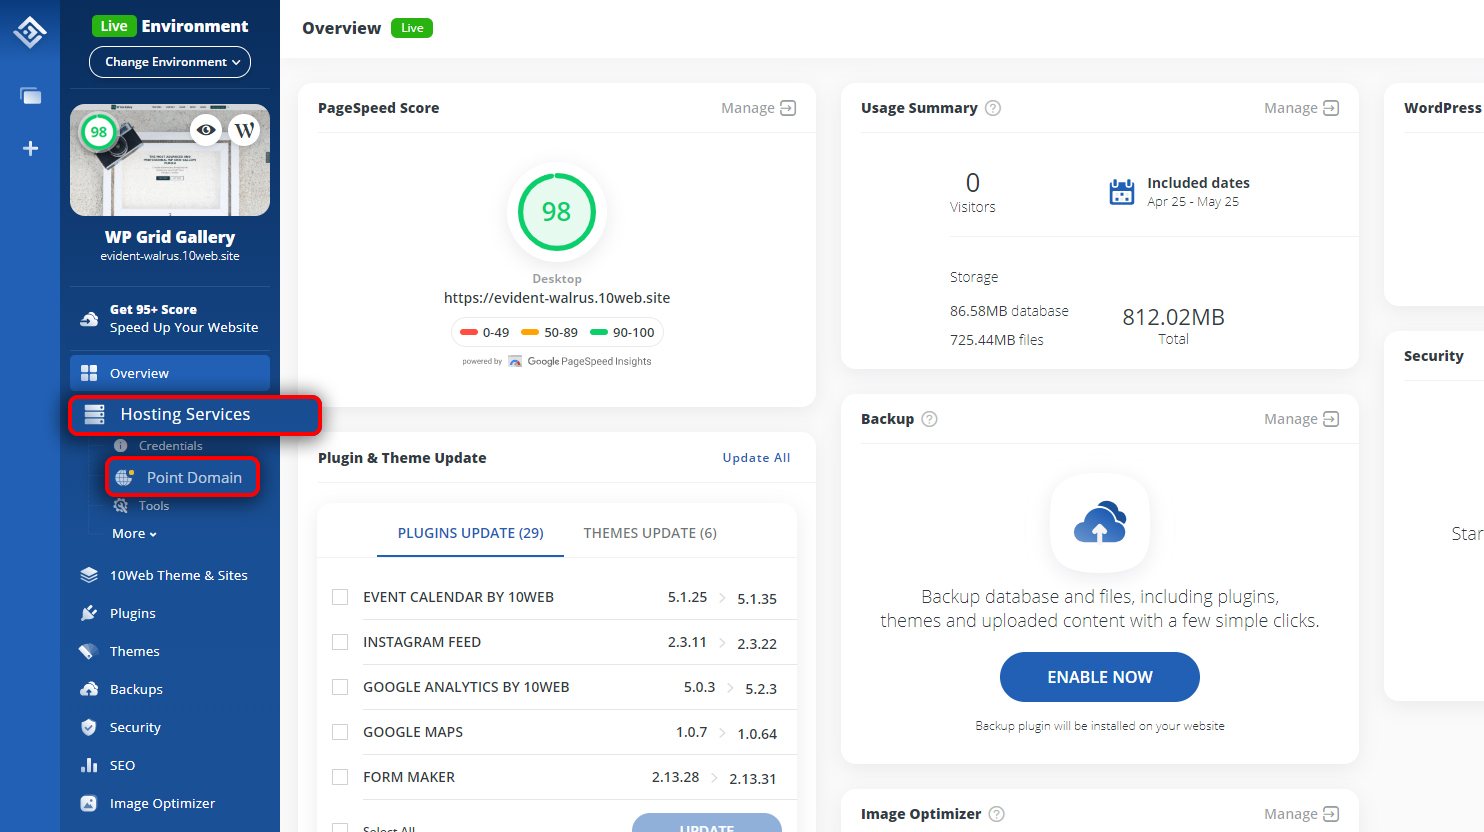Image resolution: width=1484 pixels, height=832 pixels.
Task: Click the plus icon to add website
Action: tap(31, 148)
